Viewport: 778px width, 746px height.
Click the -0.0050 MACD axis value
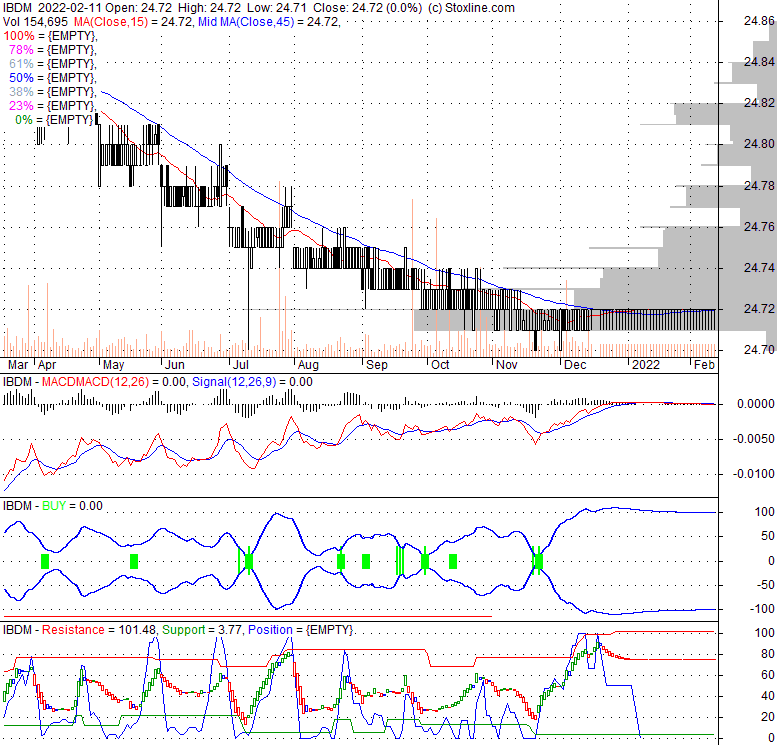[754, 439]
